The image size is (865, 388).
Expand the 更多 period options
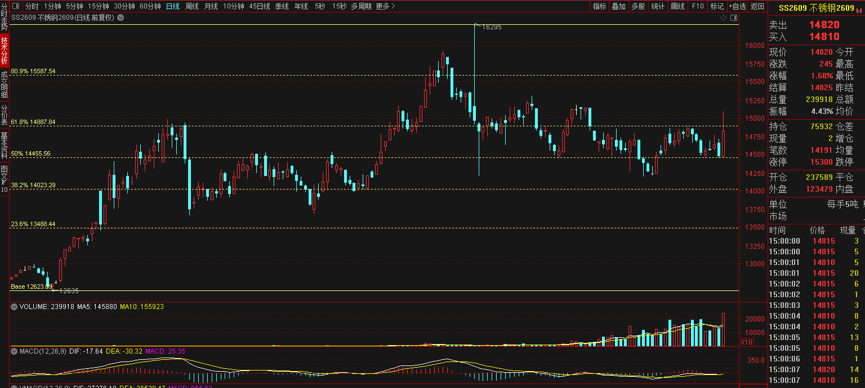point(385,7)
